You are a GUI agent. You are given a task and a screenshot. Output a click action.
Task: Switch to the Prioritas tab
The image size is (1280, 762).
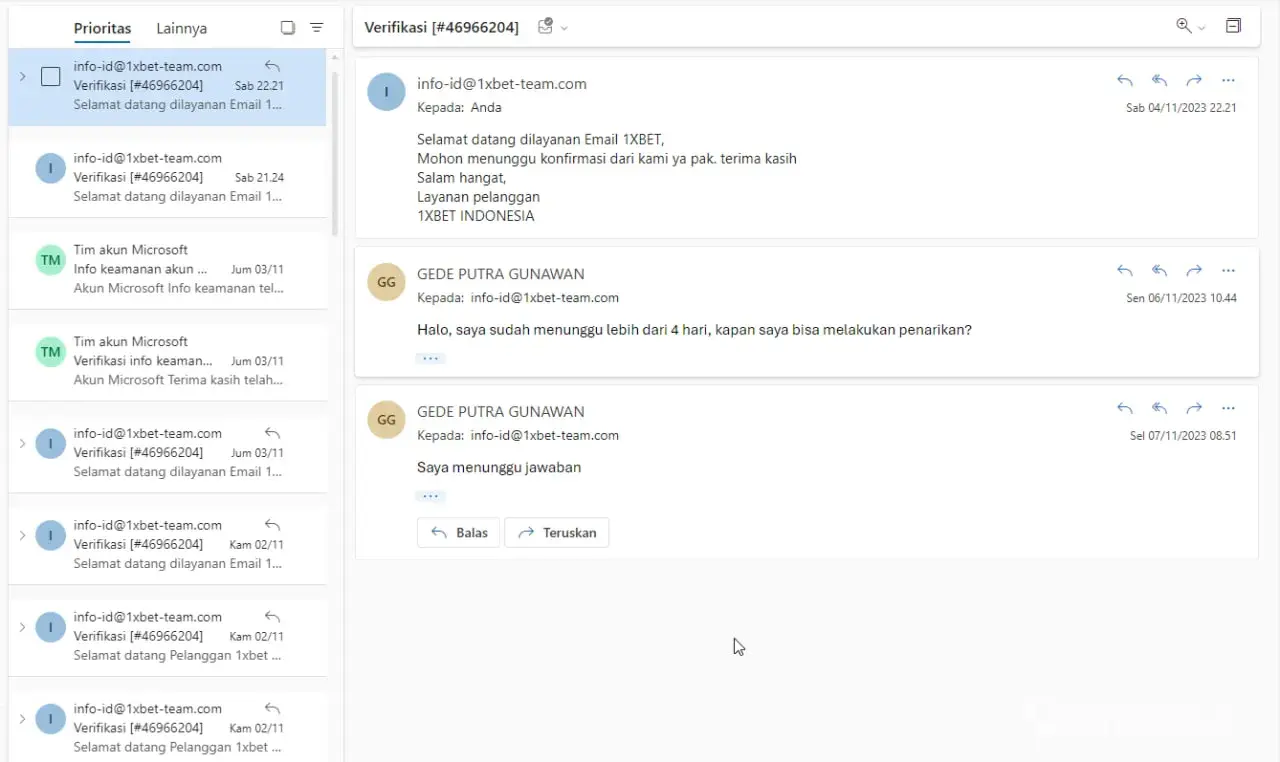click(x=102, y=28)
